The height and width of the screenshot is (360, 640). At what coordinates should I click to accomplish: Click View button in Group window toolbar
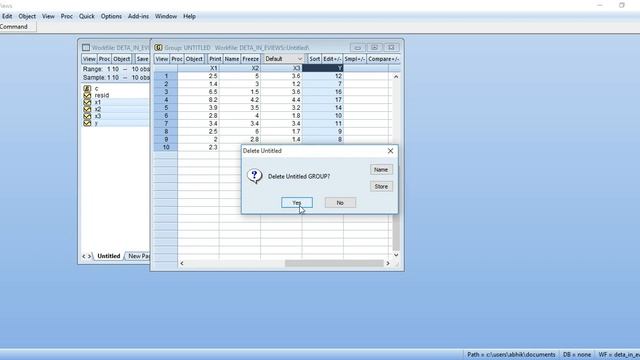click(x=162, y=59)
